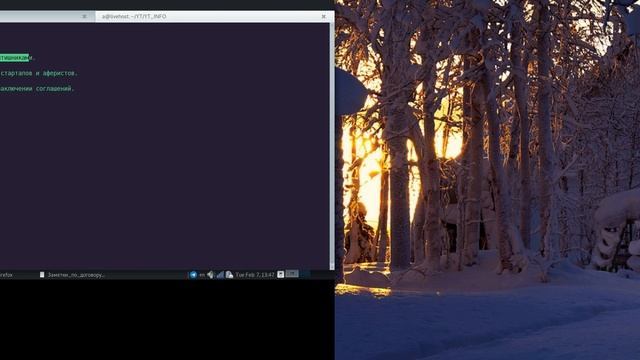Switch the 'en' keyboard layout indicator

pos(202,275)
